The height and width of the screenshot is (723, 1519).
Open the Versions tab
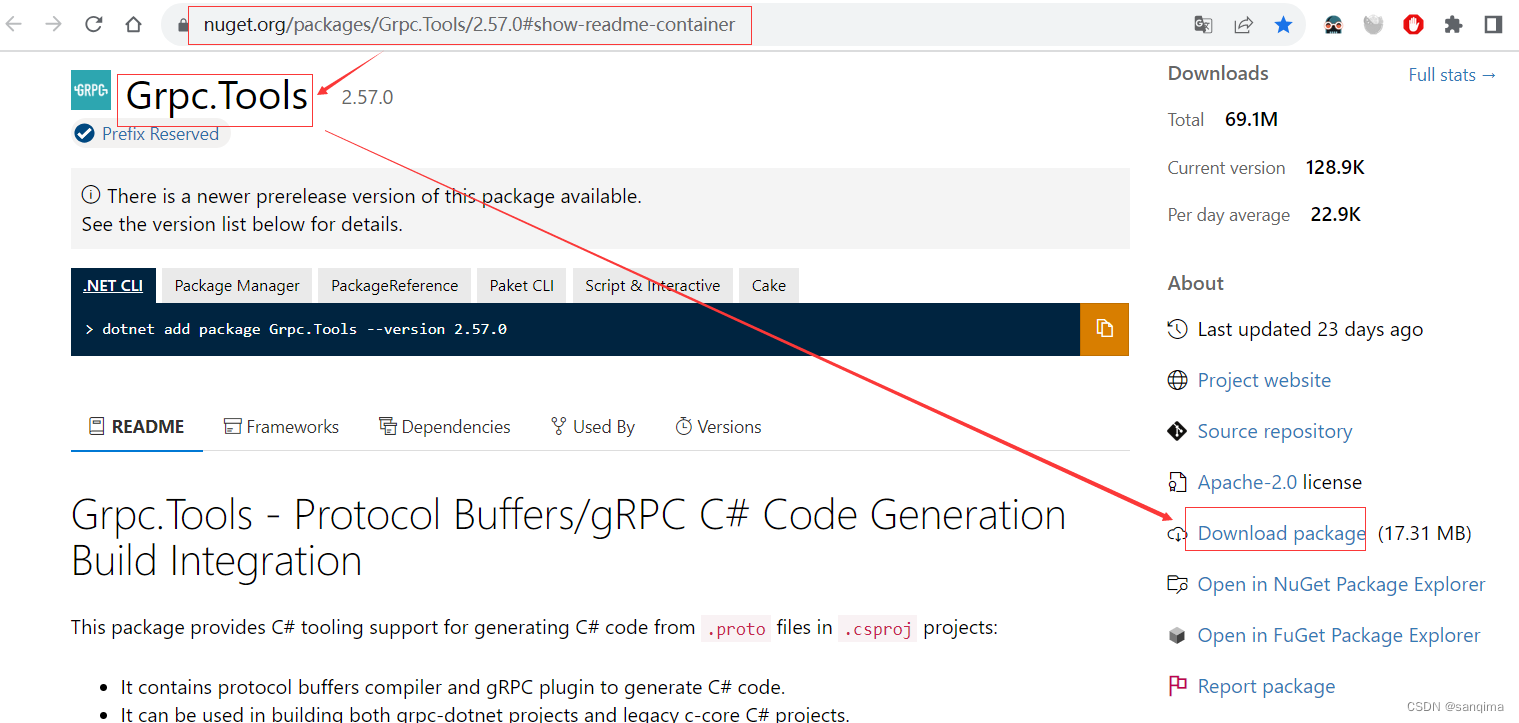pos(718,427)
